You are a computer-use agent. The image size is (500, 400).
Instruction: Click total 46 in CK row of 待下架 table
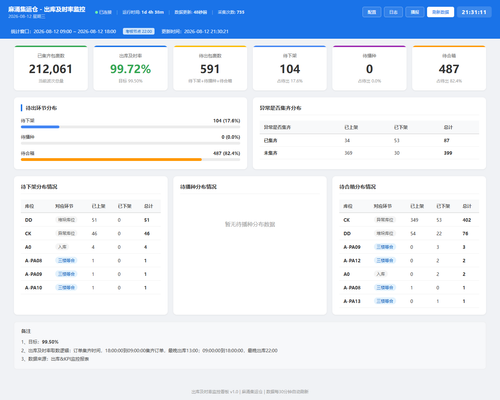point(147,234)
